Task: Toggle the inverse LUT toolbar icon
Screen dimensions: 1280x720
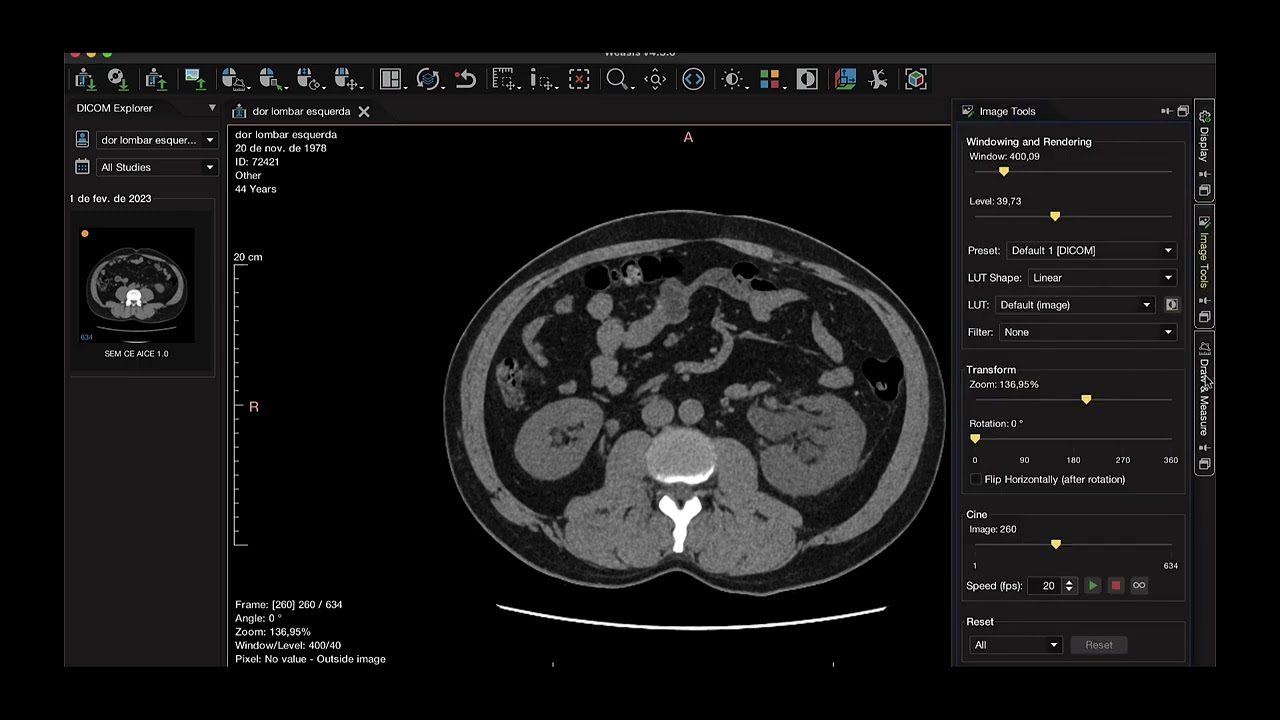Action: 807,79
